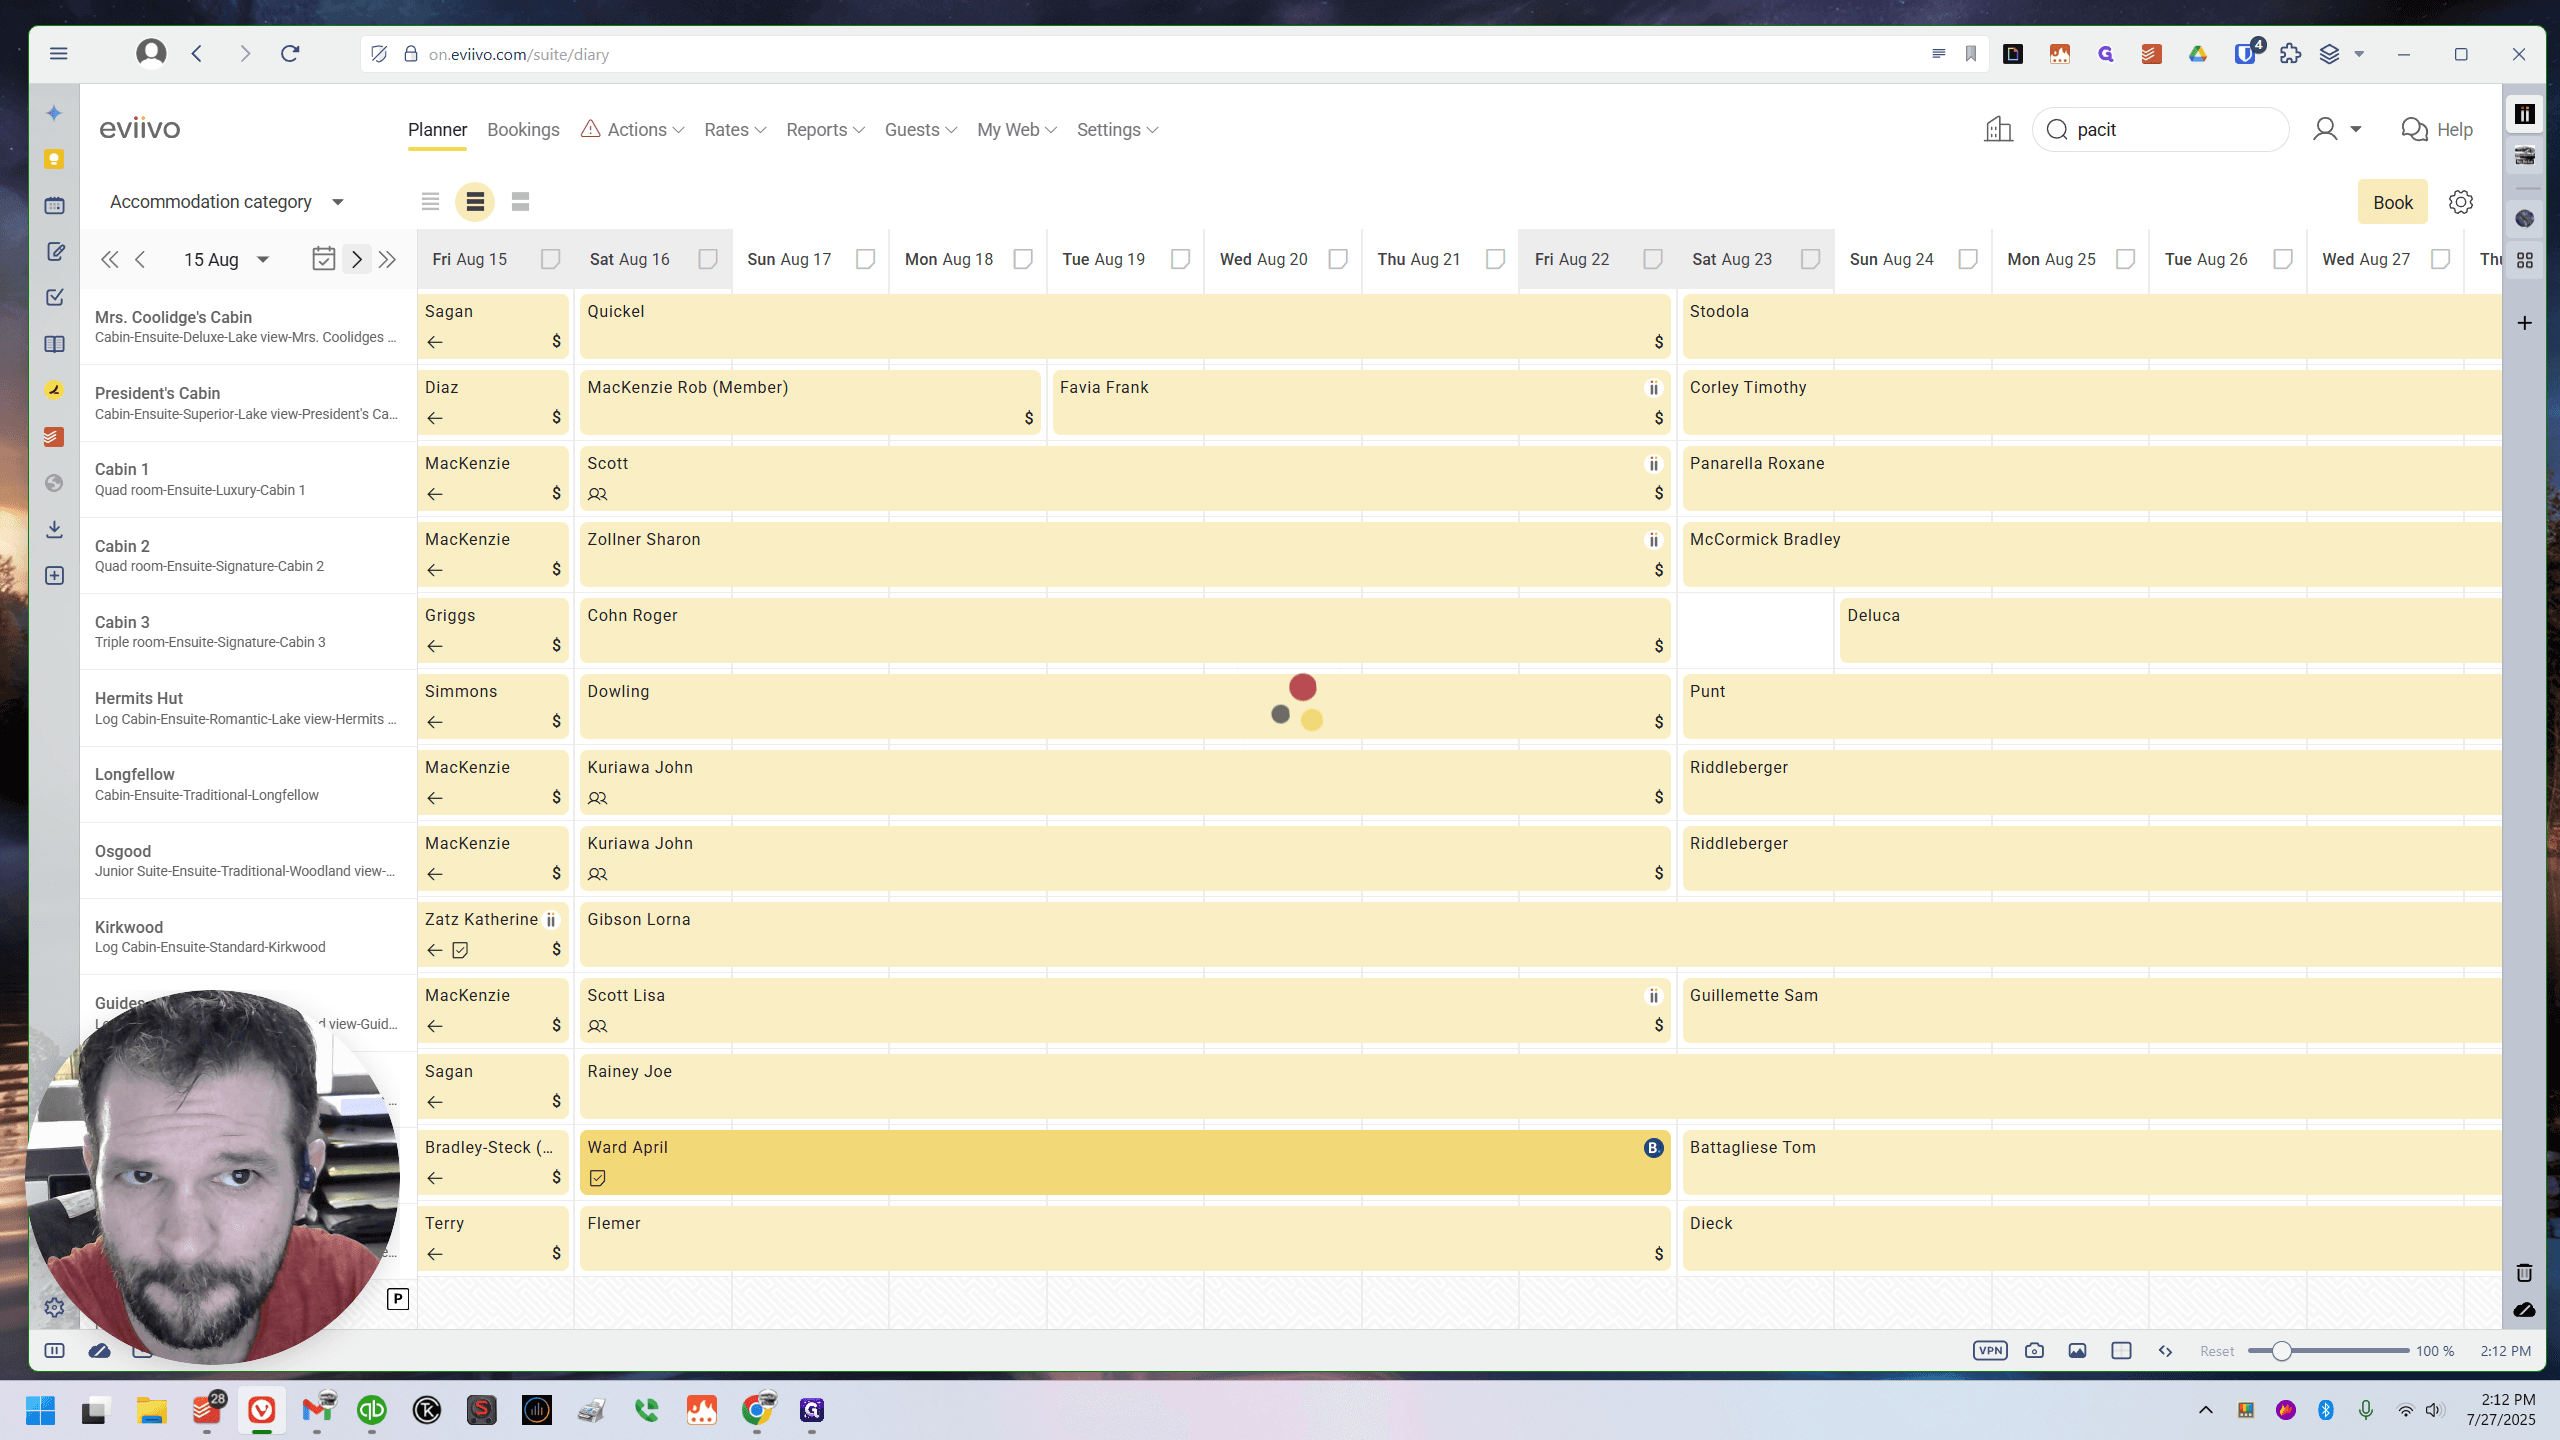Screen dimensions: 2560x1440
Task: Tick the Sat Aug 23 checkbox
Action: coord(1810,259)
